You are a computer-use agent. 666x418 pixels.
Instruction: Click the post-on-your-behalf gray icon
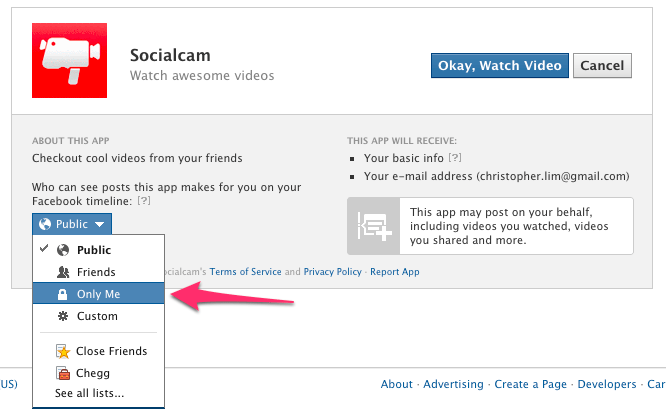coord(374,226)
